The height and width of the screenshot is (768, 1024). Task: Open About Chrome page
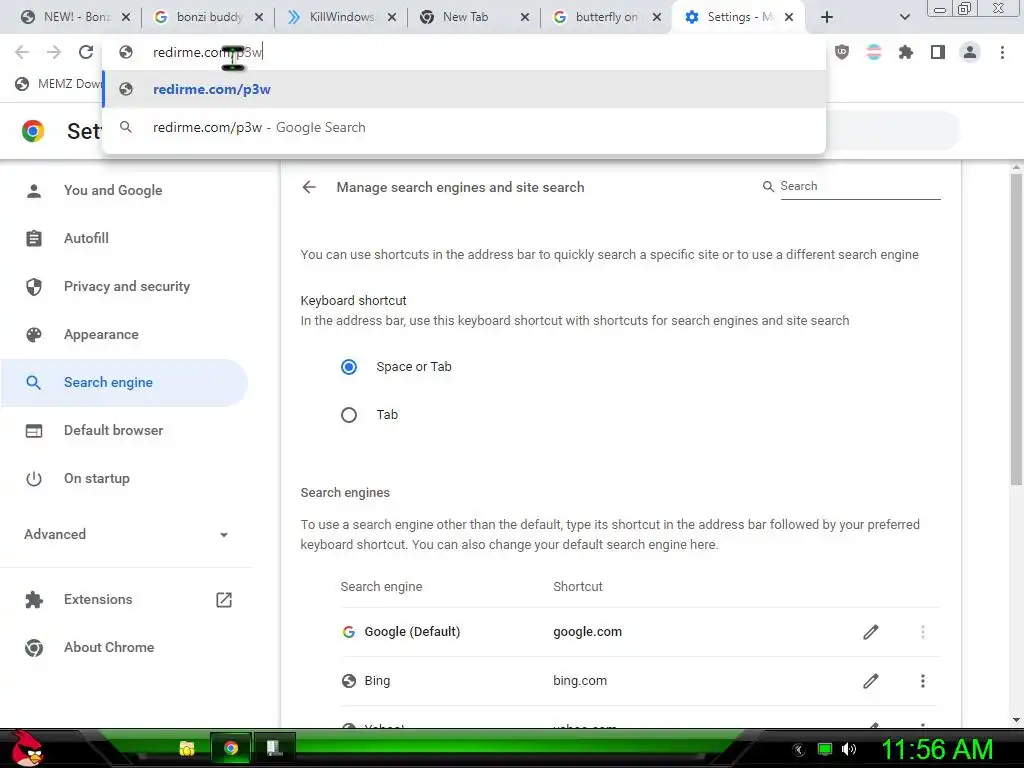pos(124,647)
